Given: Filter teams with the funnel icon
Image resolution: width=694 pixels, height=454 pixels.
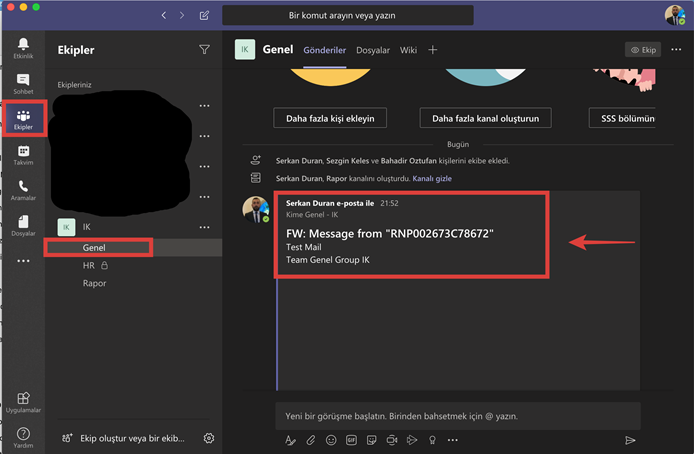Looking at the screenshot, I should 204,50.
